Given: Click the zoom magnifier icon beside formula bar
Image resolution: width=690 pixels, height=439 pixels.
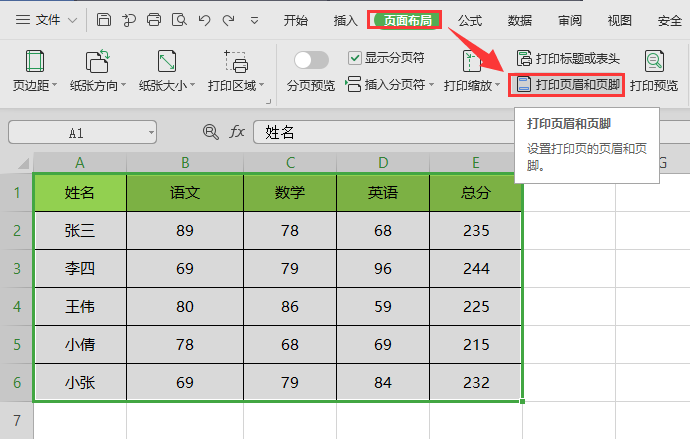Looking at the screenshot, I should [211, 132].
